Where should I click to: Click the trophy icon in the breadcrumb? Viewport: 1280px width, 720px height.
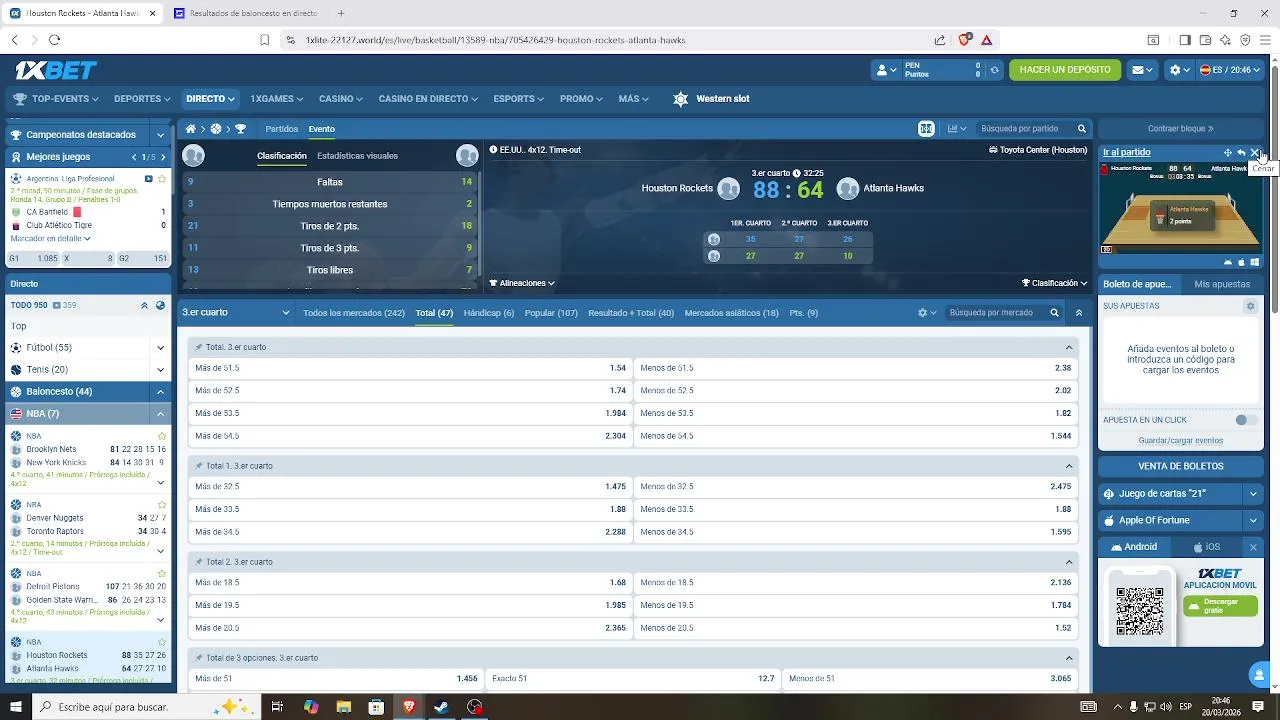240,129
